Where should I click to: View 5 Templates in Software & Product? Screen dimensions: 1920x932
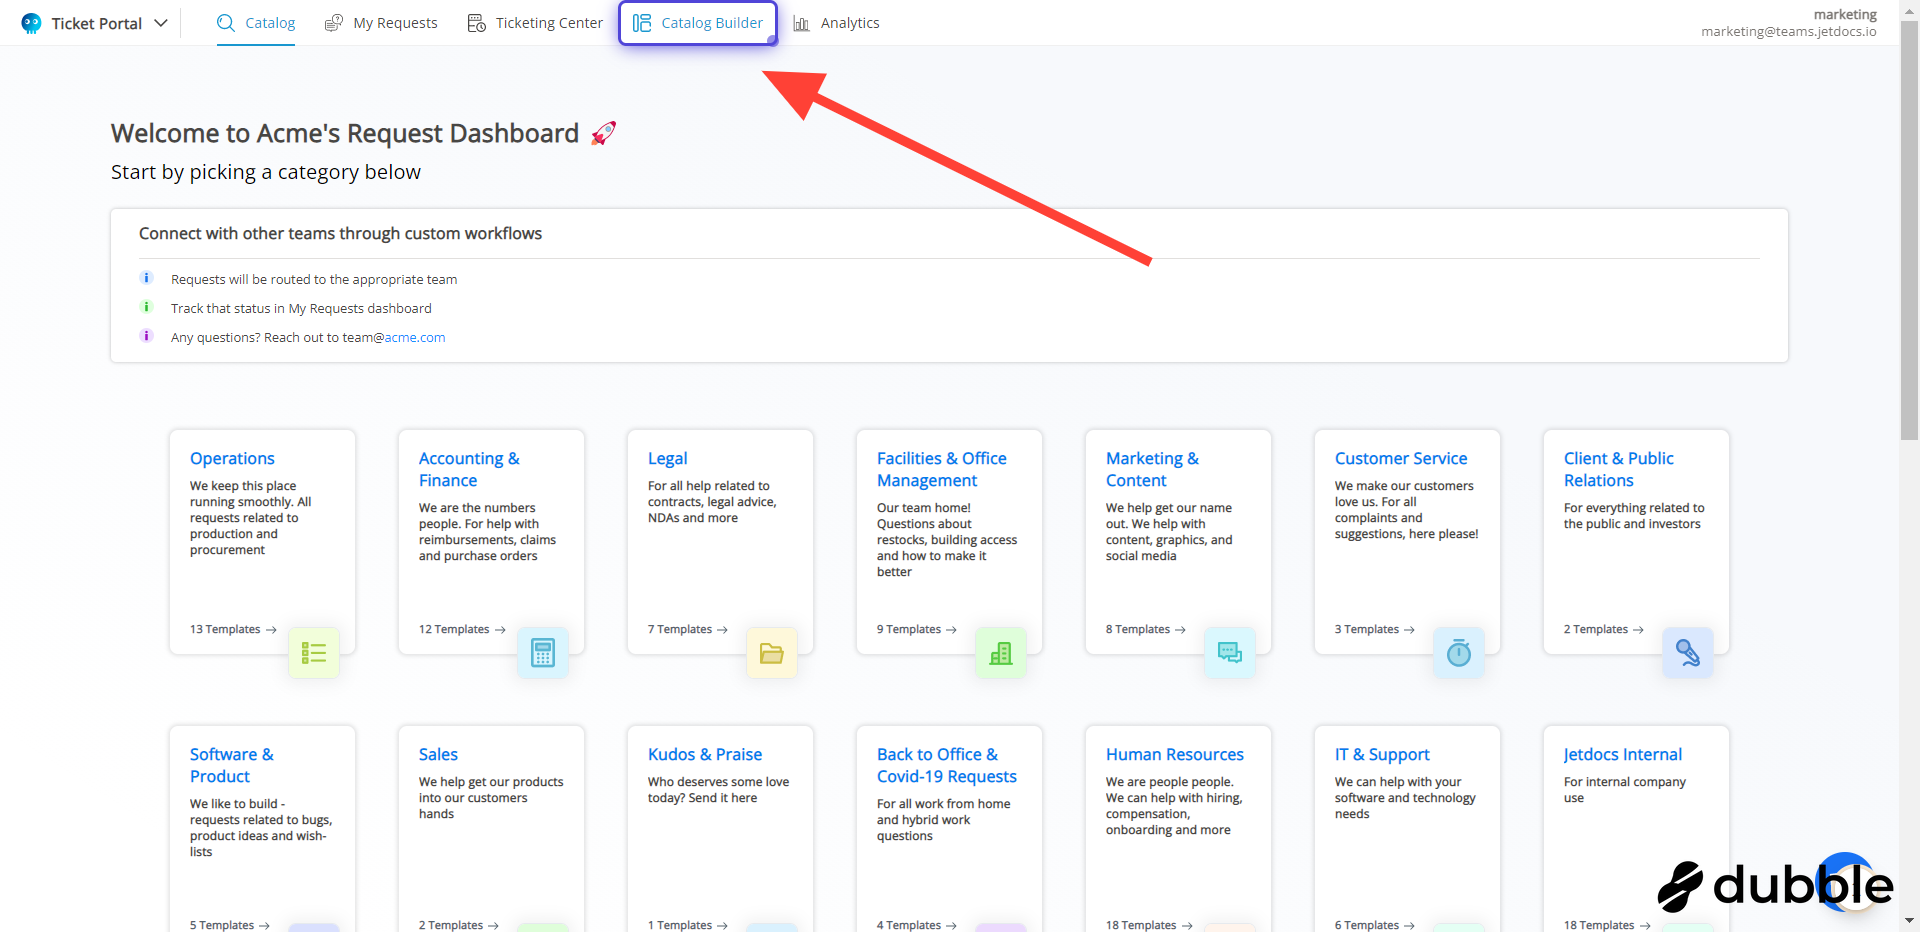[230, 925]
